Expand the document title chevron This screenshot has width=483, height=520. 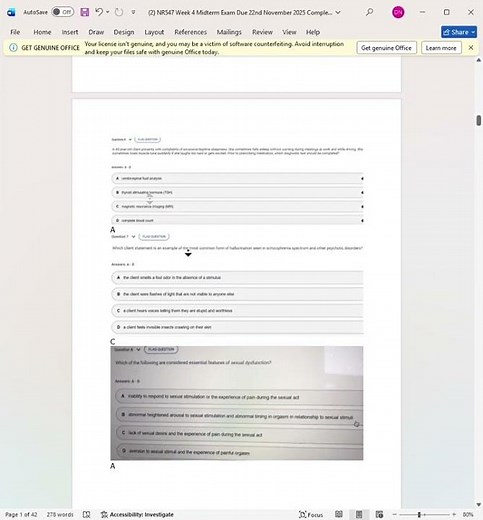tap(338, 12)
